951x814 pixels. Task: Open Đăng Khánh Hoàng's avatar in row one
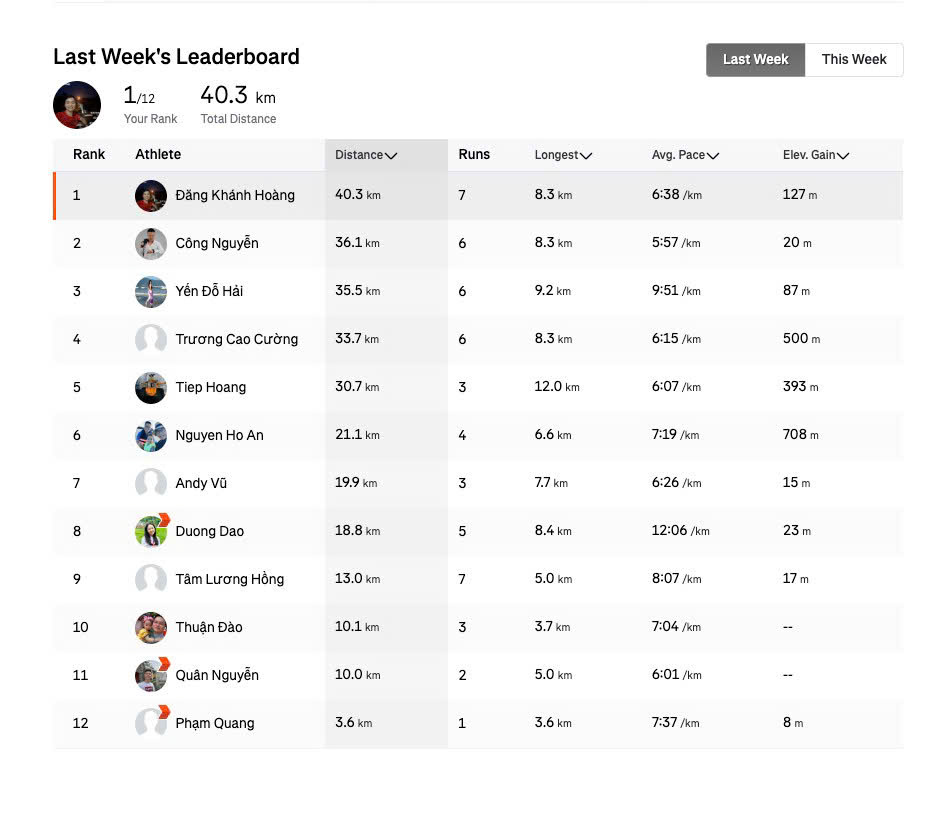click(150, 195)
